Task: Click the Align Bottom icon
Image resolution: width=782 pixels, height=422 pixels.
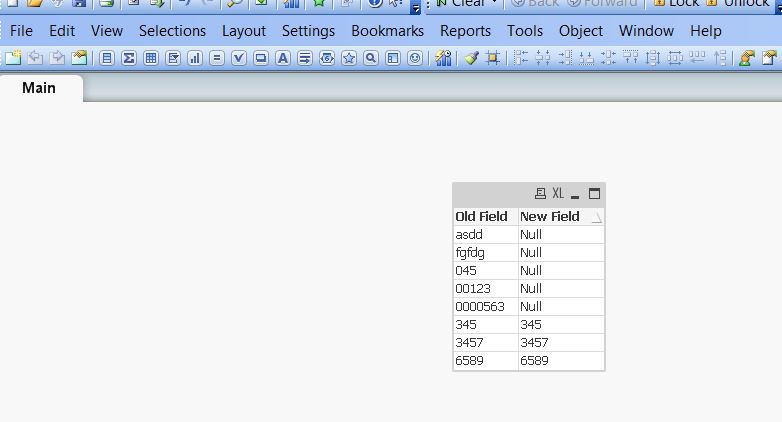Action: point(586,58)
